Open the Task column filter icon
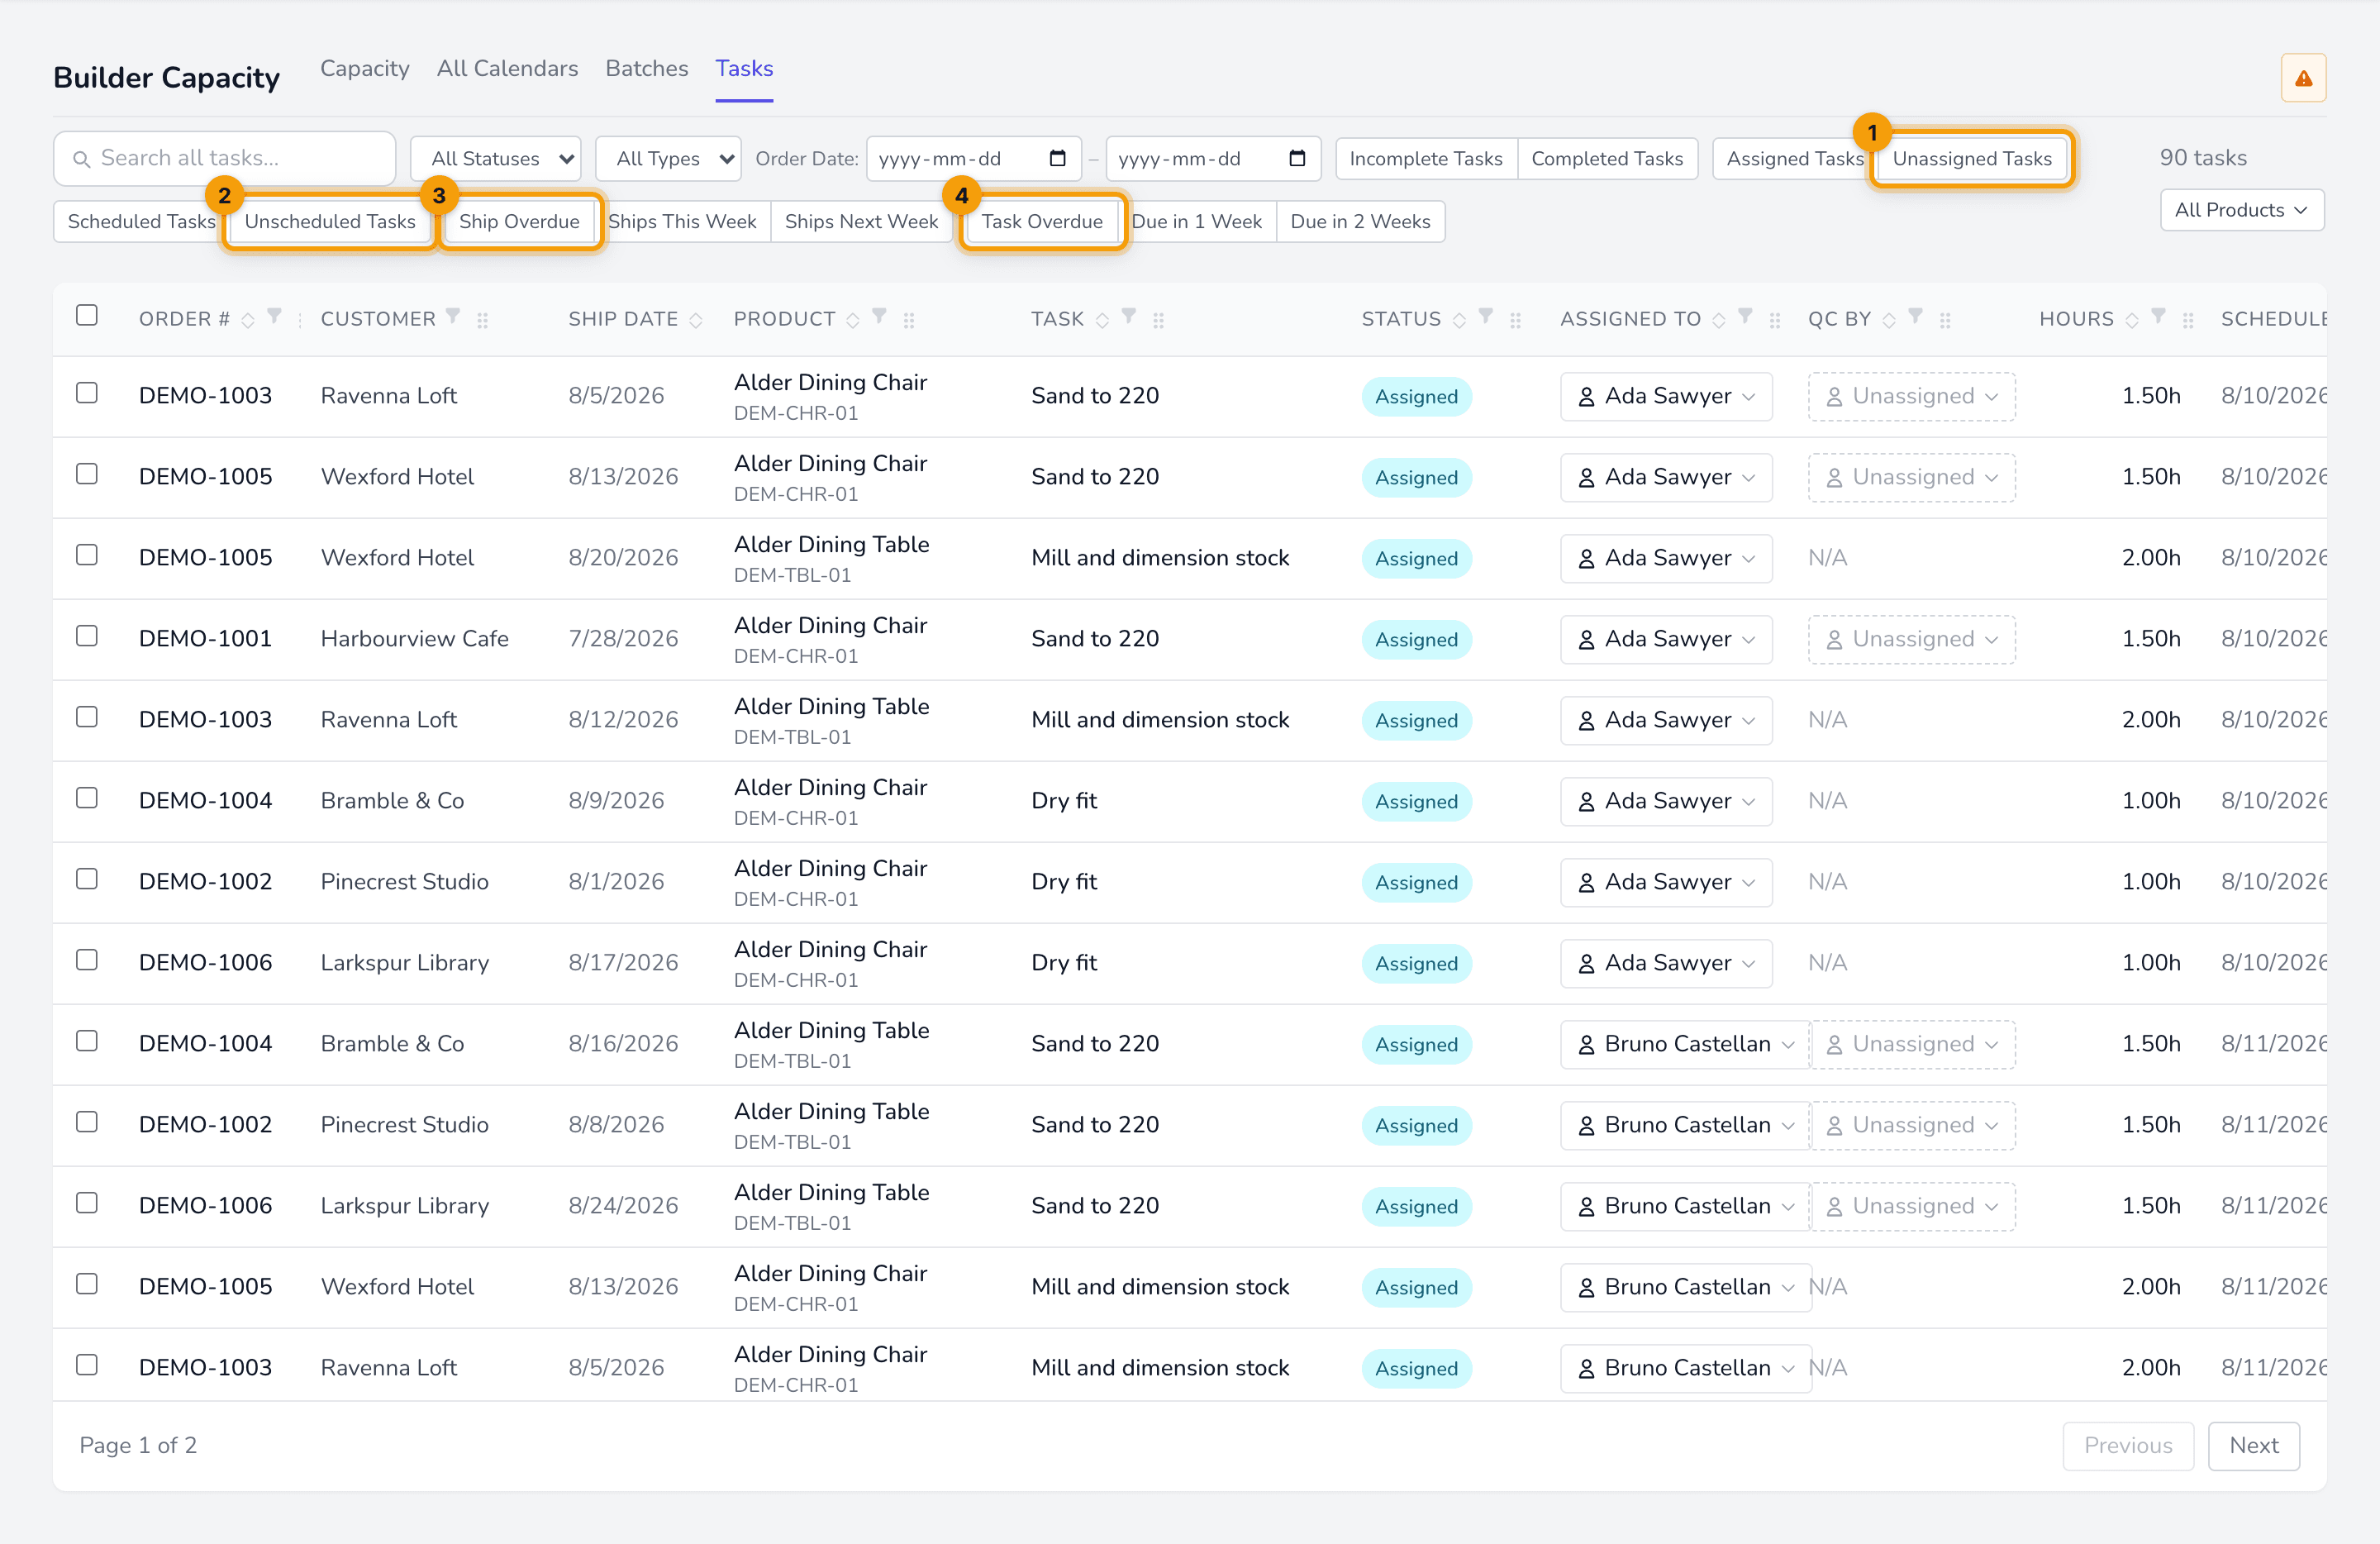 click(1128, 316)
